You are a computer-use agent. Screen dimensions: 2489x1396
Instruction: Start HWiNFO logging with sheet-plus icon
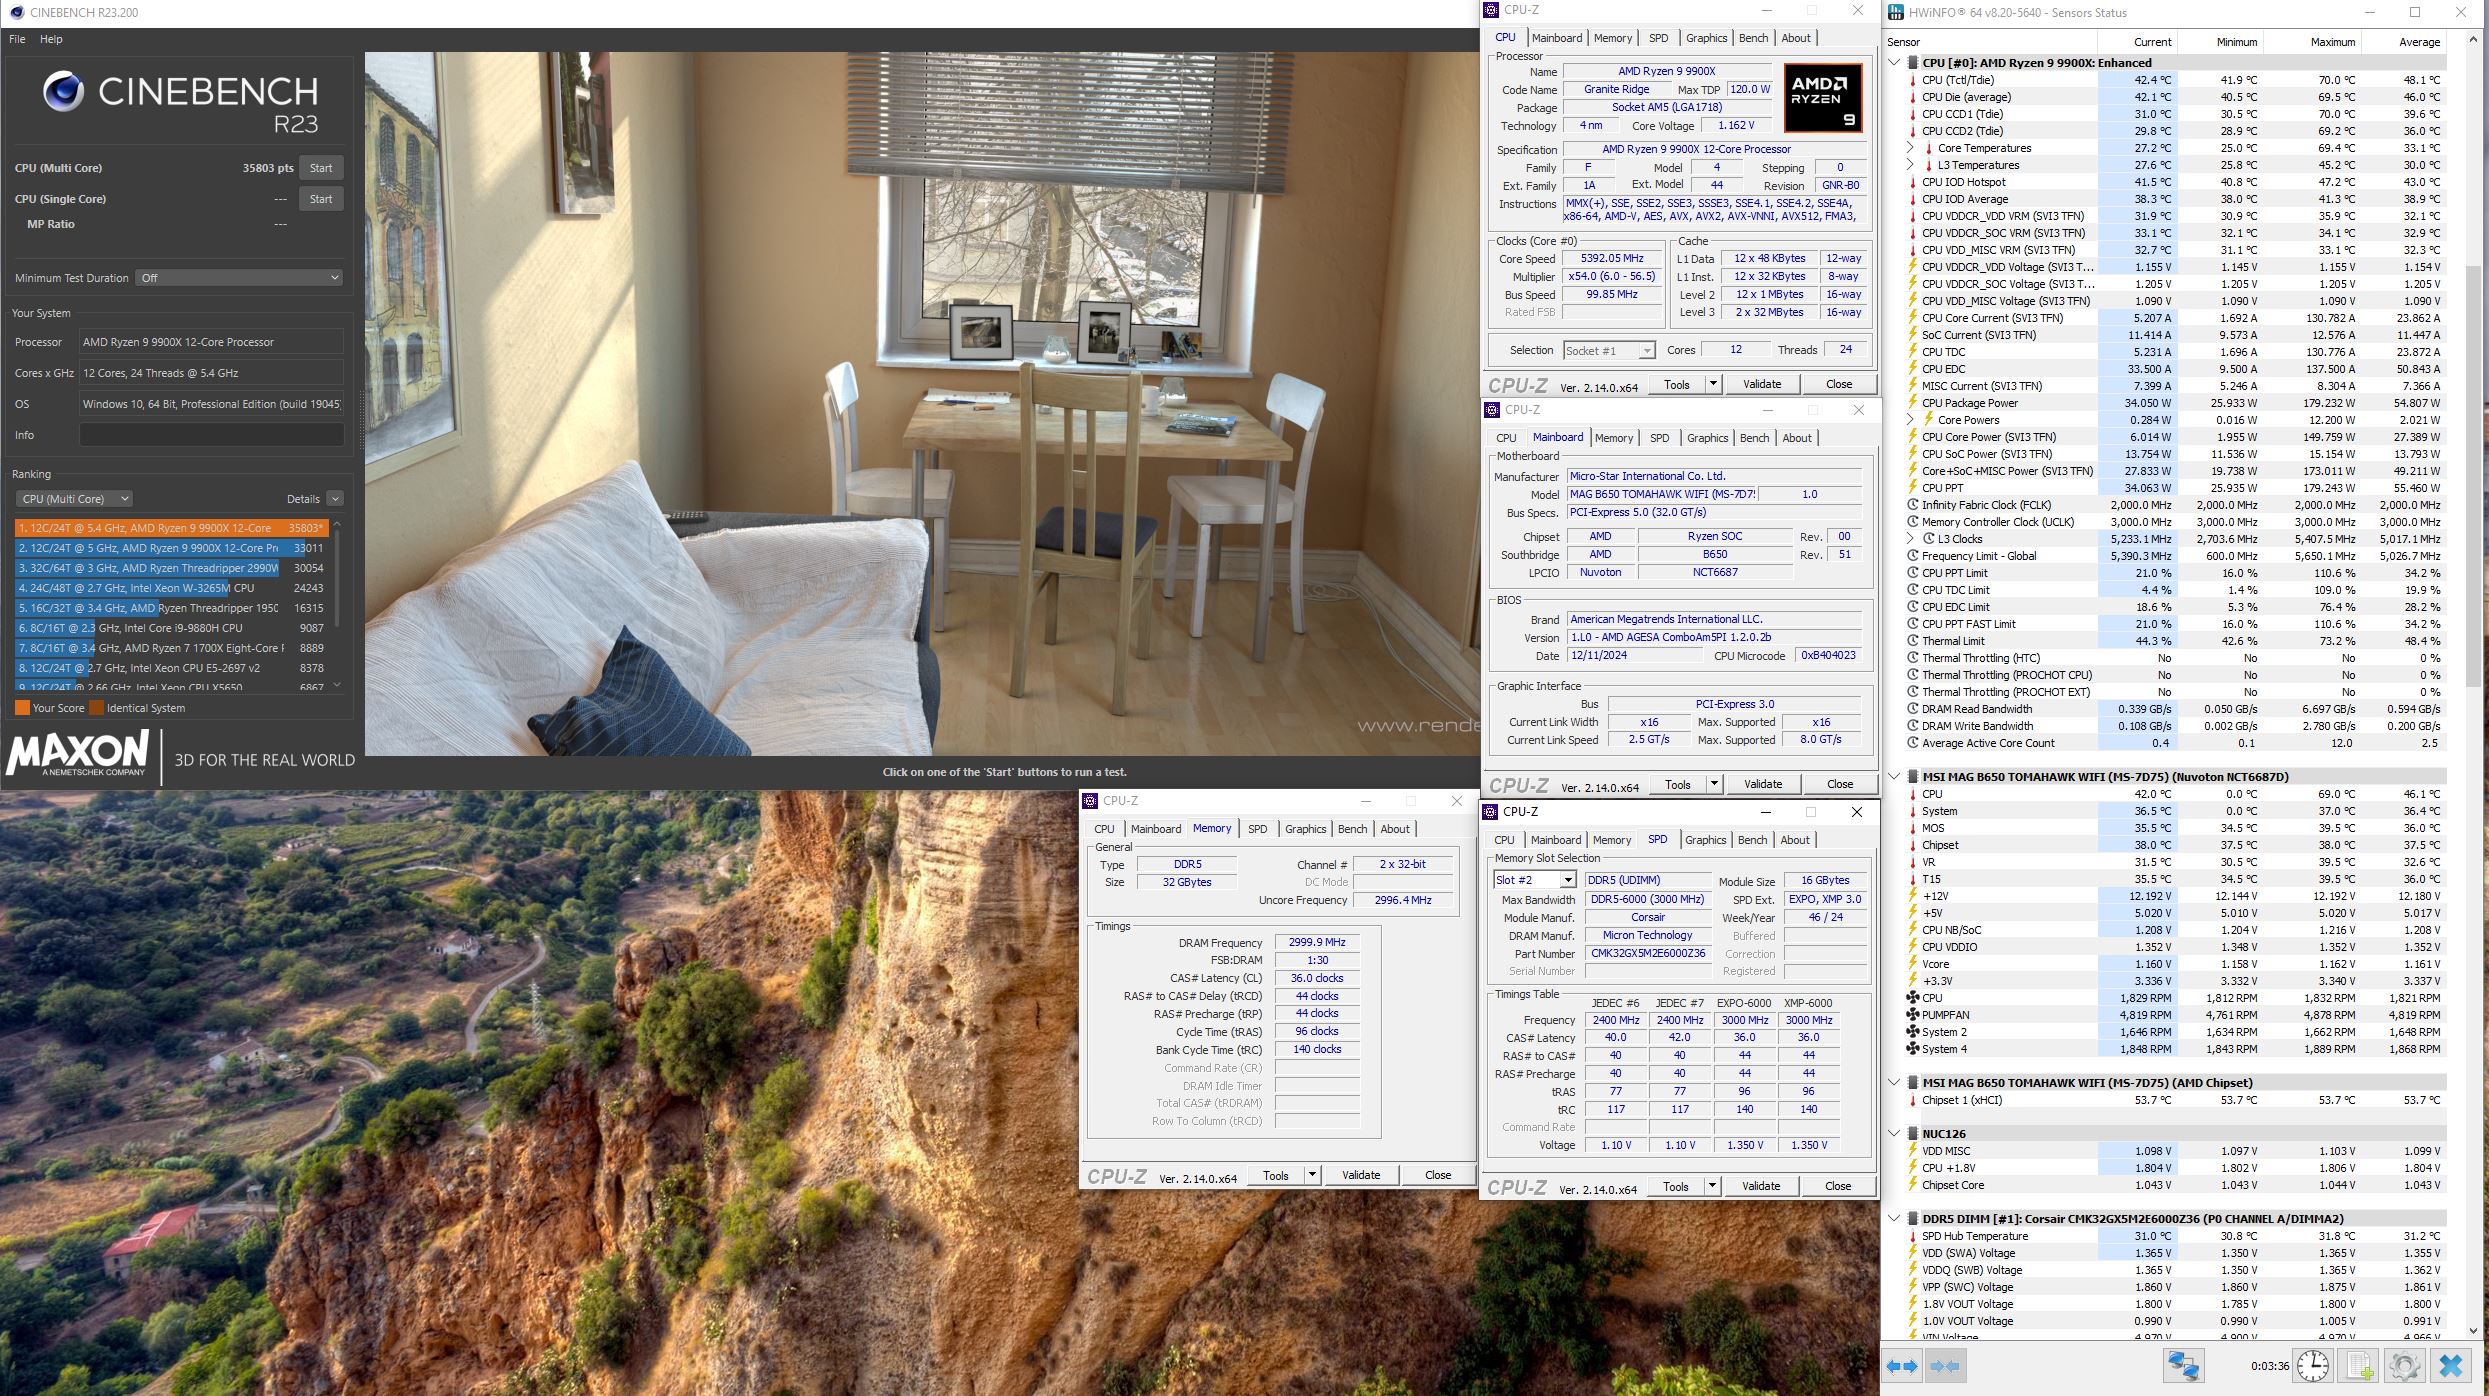tap(2360, 1366)
